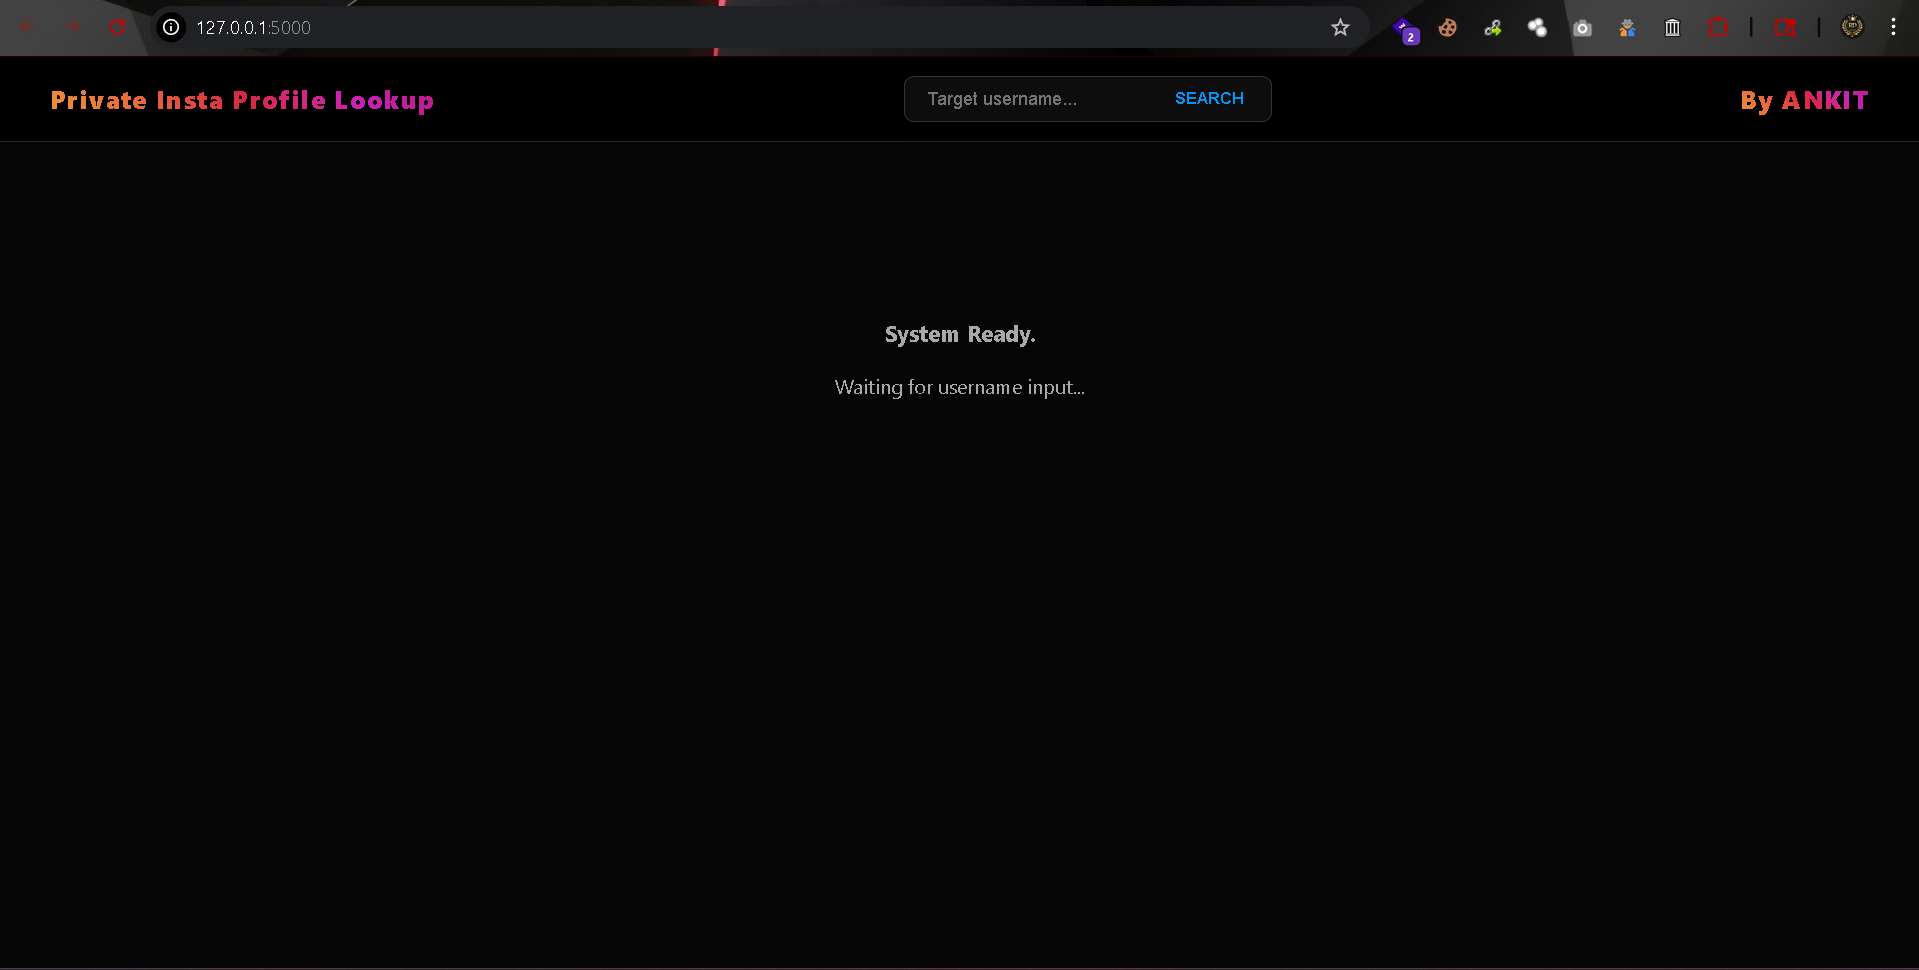1919x970 pixels.
Task: Open the browser three-dot menu
Action: tap(1893, 27)
